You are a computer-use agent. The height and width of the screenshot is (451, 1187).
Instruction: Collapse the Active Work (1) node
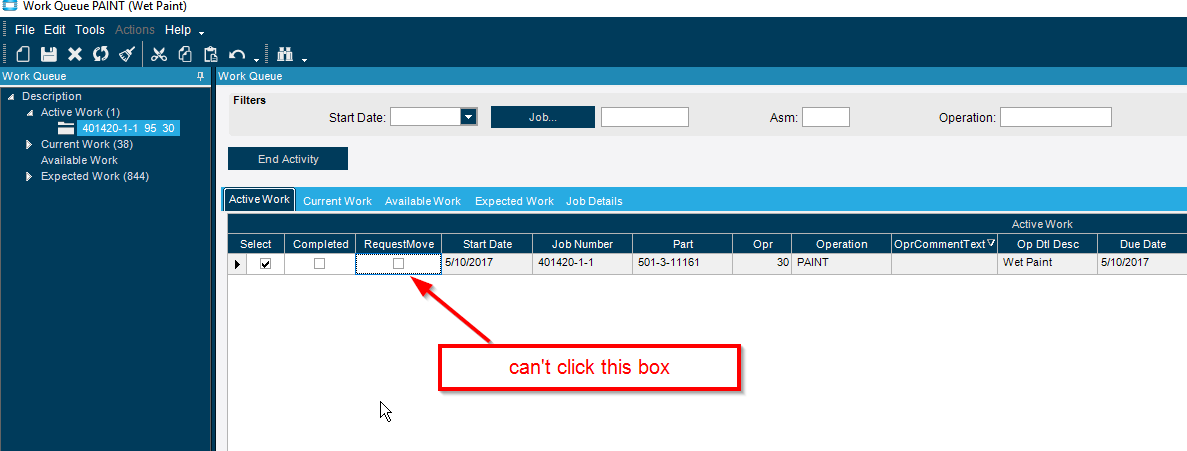(x=30, y=112)
